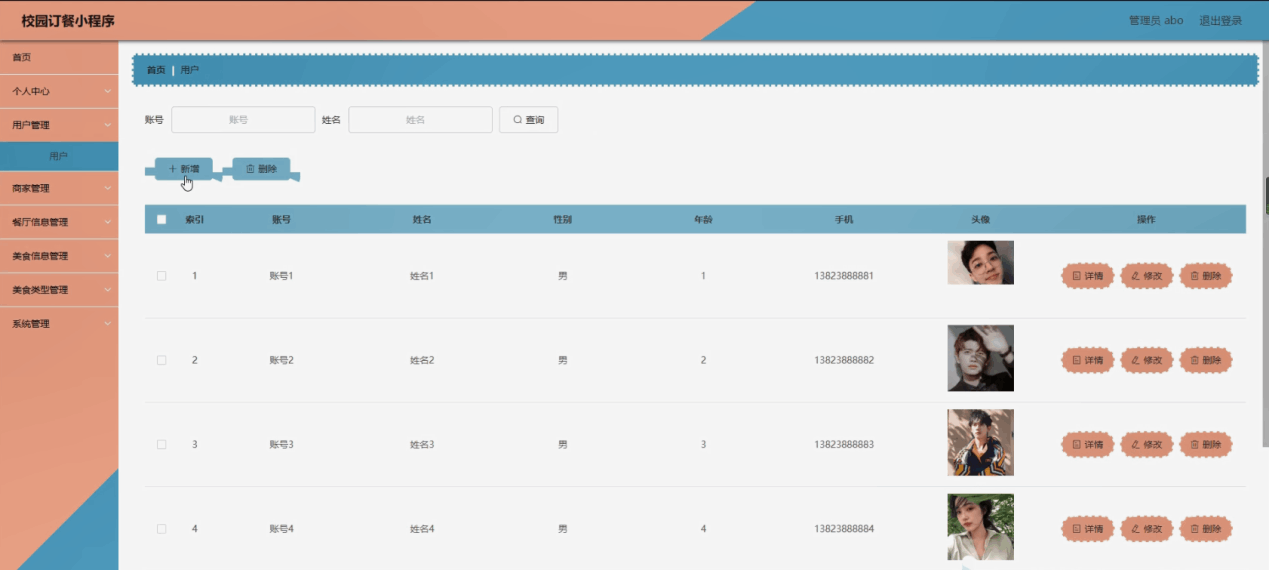Click the 删除 trash icon in toolbar
The image size is (1269, 570).
click(251, 169)
